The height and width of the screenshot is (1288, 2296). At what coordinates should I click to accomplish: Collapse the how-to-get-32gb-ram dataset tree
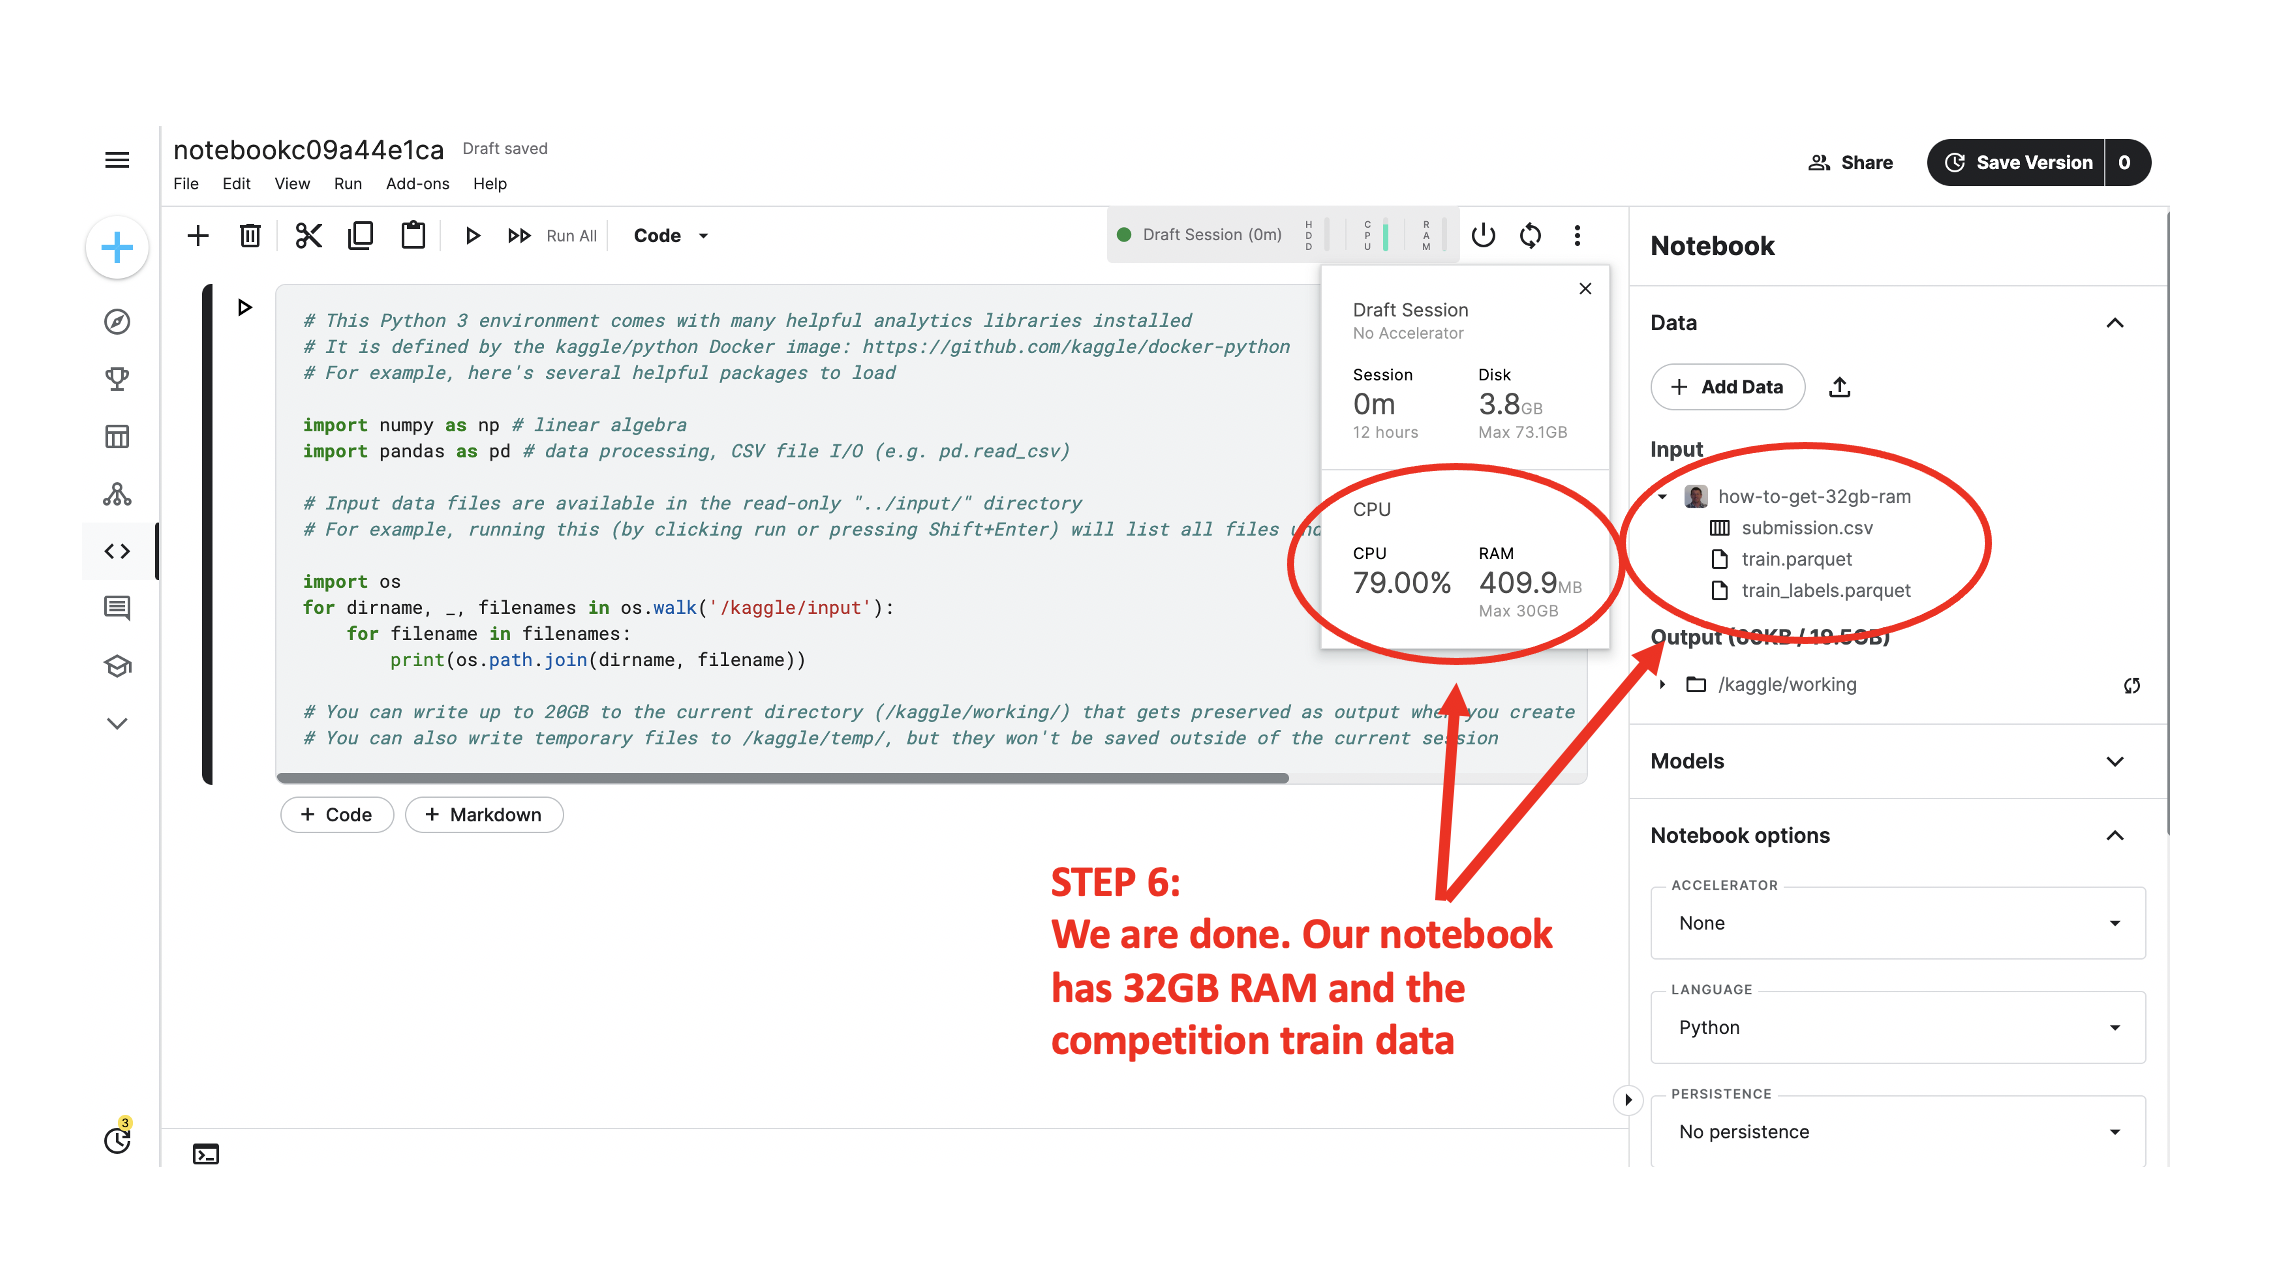tap(1662, 497)
